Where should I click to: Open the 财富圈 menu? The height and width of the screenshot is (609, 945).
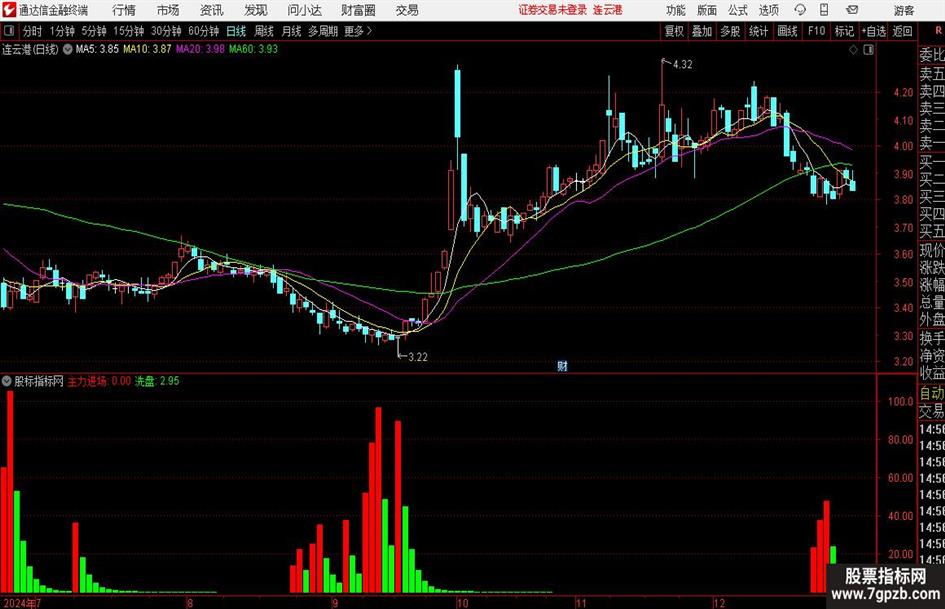pyautogui.click(x=358, y=10)
